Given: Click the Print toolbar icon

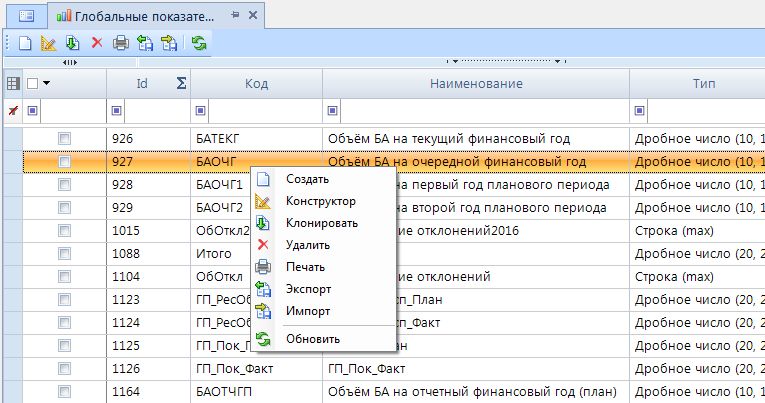Looking at the screenshot, I should click(x=121, y=43).
